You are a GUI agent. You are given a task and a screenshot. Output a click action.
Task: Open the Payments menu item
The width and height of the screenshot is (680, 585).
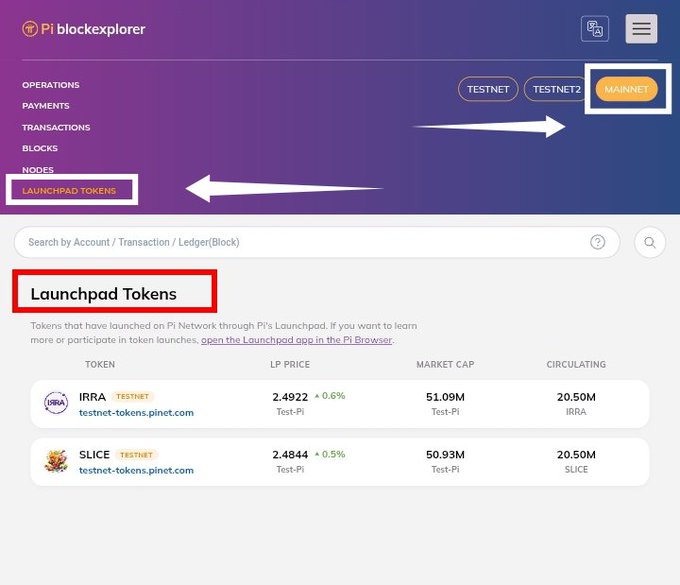coord(46,106)
